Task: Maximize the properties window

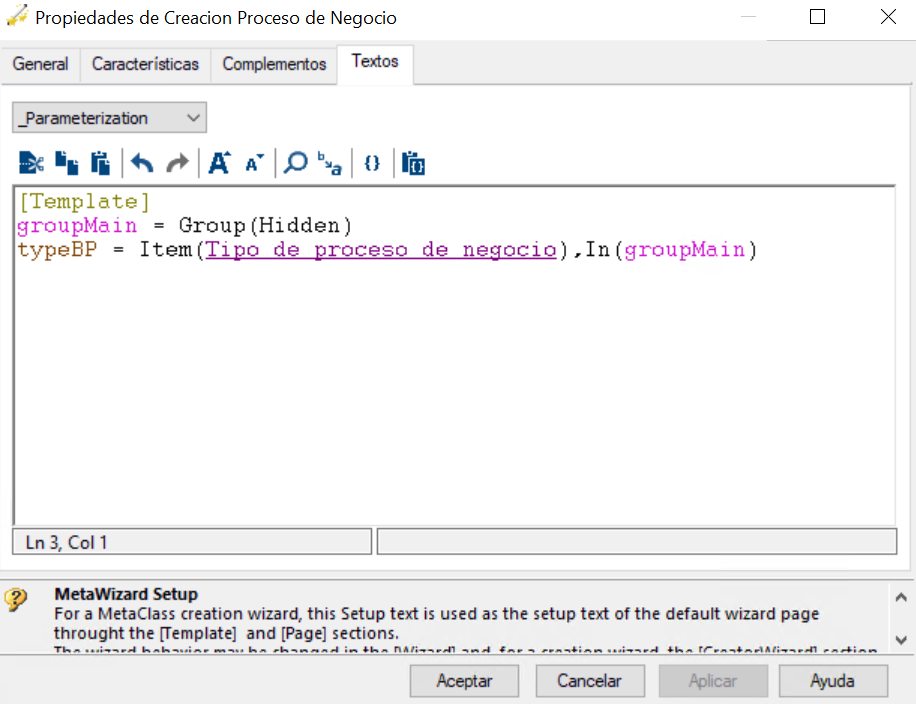Action: point(817,17)
